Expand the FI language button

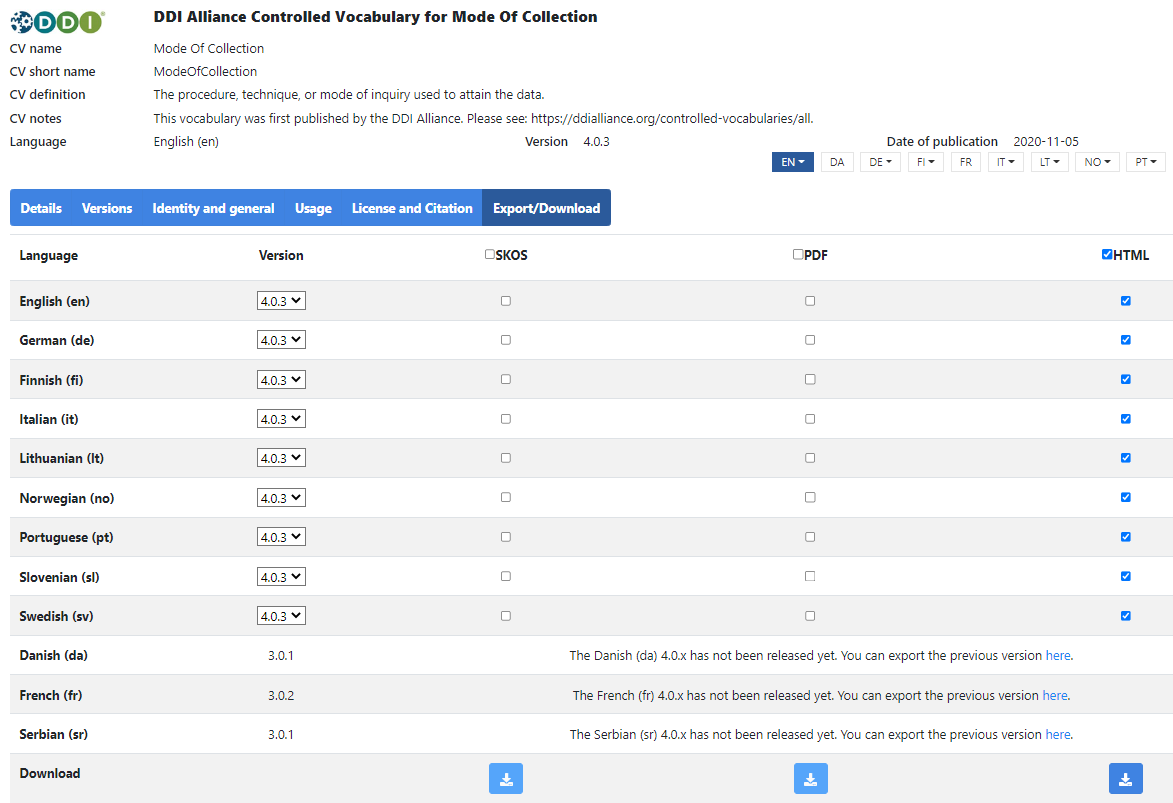tap(925, 162)
